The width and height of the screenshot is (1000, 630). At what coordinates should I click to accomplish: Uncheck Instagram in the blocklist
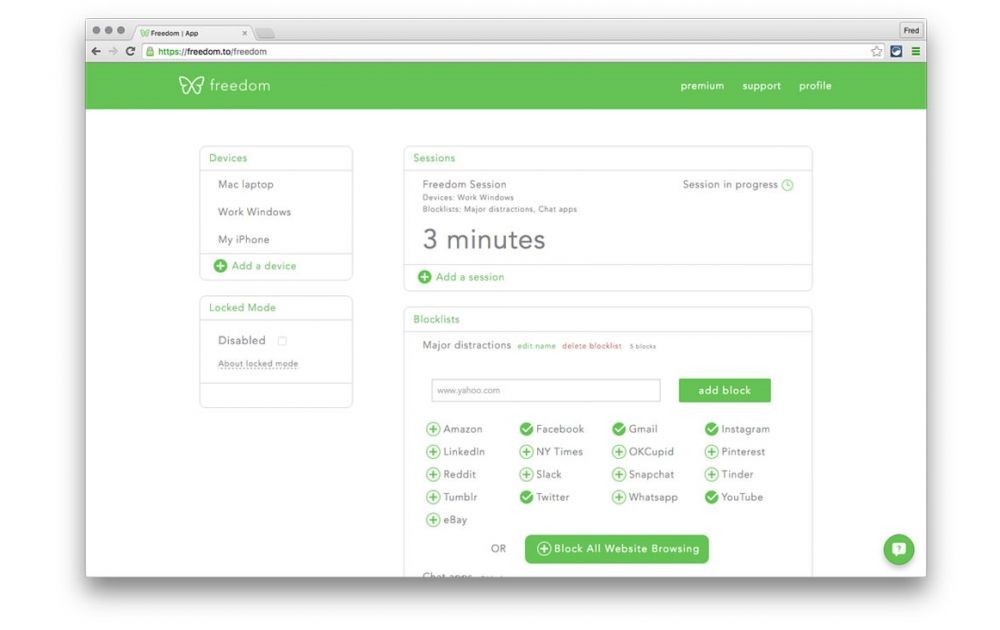712,429
